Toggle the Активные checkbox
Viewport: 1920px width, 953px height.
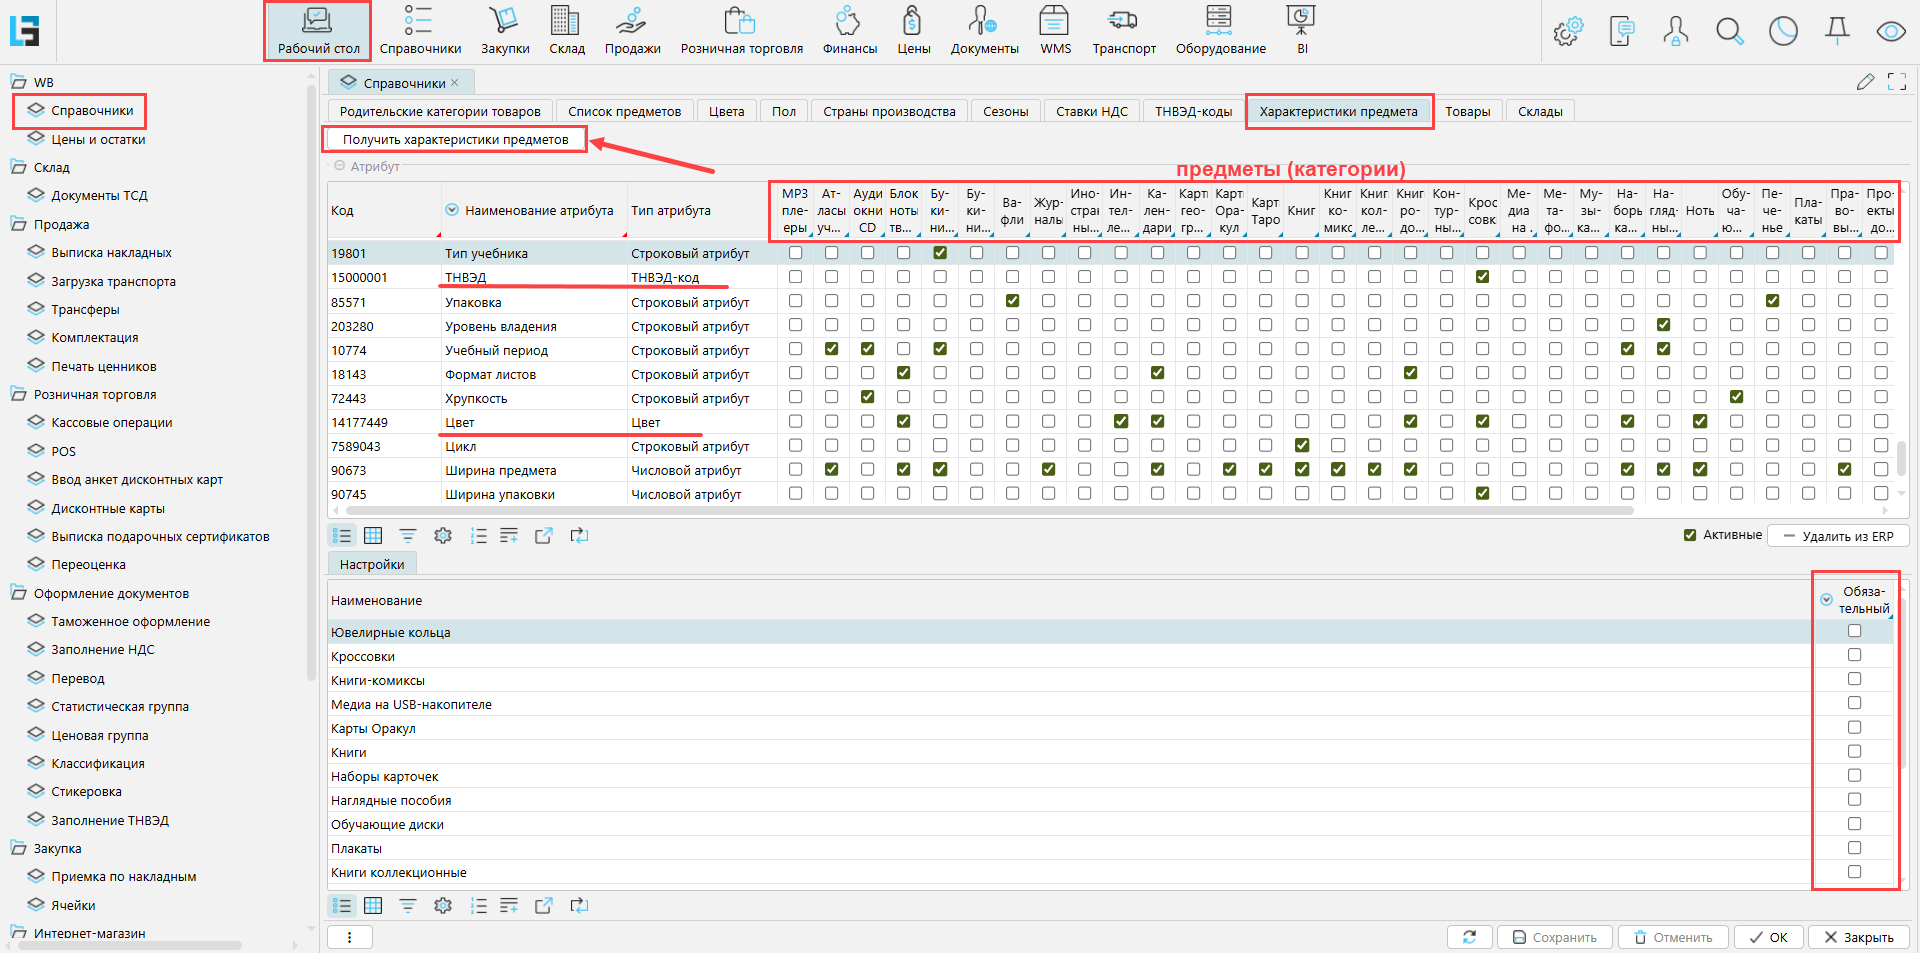click(1690, 535)
